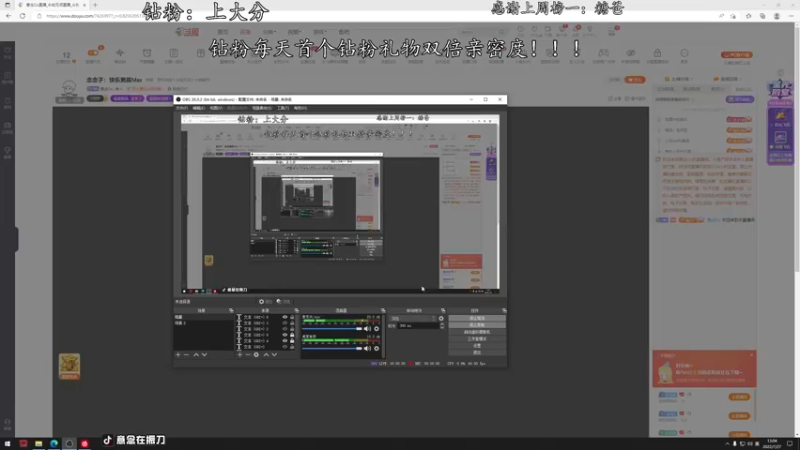The image size is (800, 450).
Task: Open settings gear of first mixer channel
Action: tap(377, 329)
